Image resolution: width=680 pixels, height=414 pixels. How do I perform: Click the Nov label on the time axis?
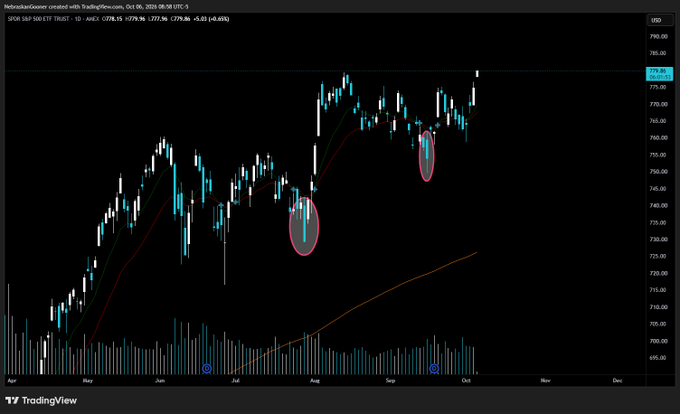pyautogui.click(x=545, y=381)
